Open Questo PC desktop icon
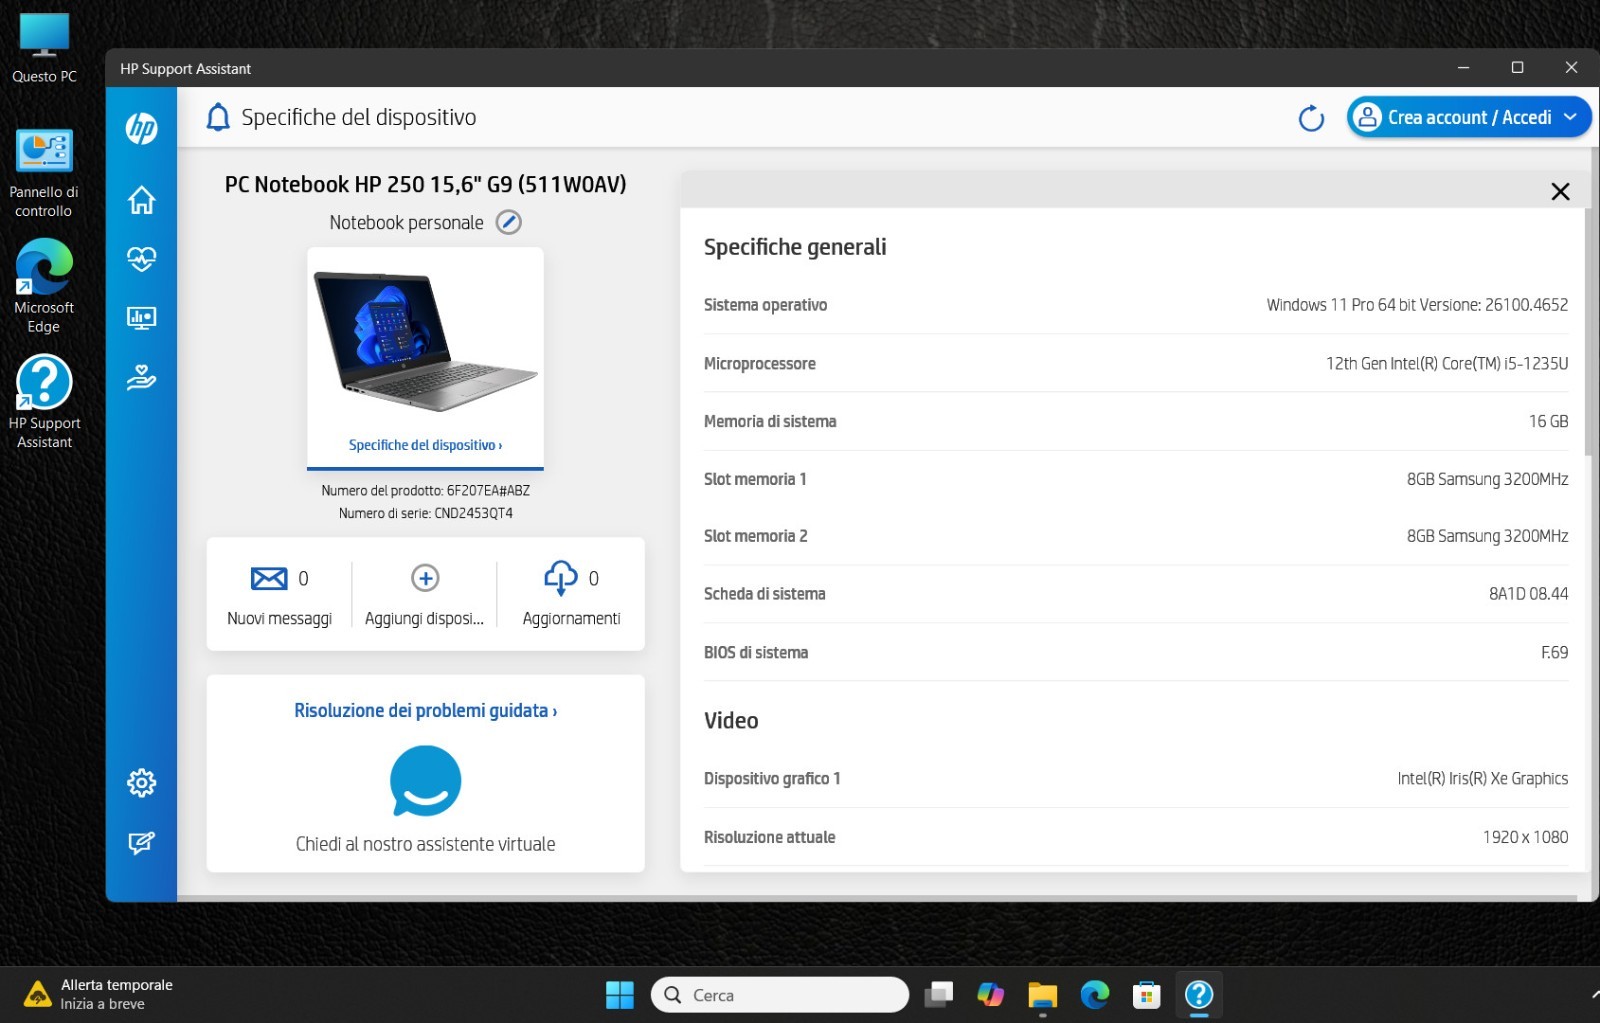Image resolution: width=1600 pixels, height=1023 pixels. point(44,47)
